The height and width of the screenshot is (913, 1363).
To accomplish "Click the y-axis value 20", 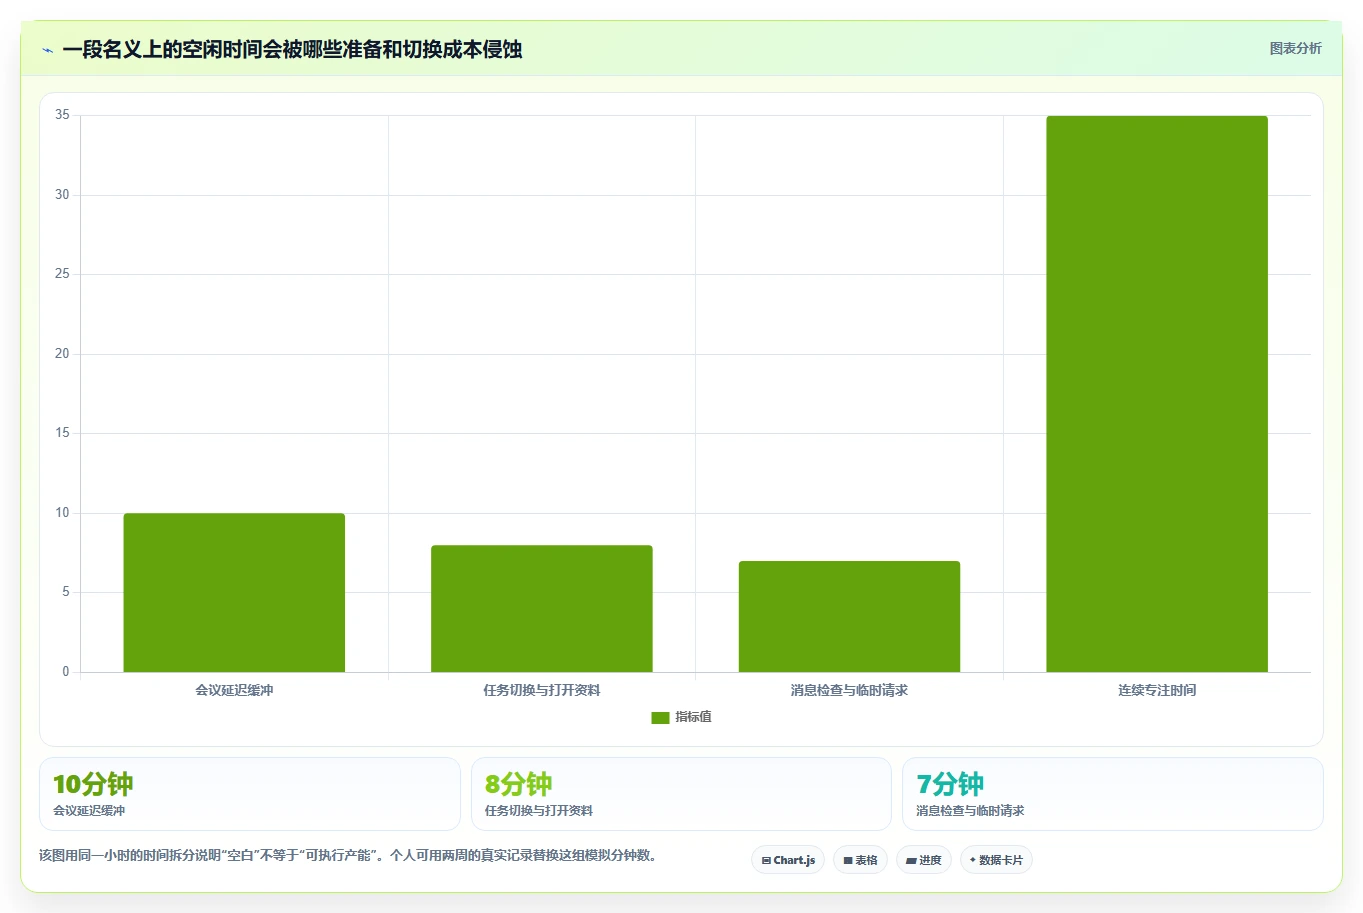I will point(62,354).
